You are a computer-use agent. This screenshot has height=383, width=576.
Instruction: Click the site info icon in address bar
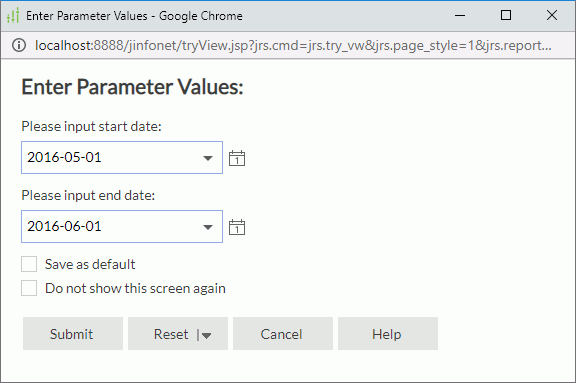click(19, 45)
